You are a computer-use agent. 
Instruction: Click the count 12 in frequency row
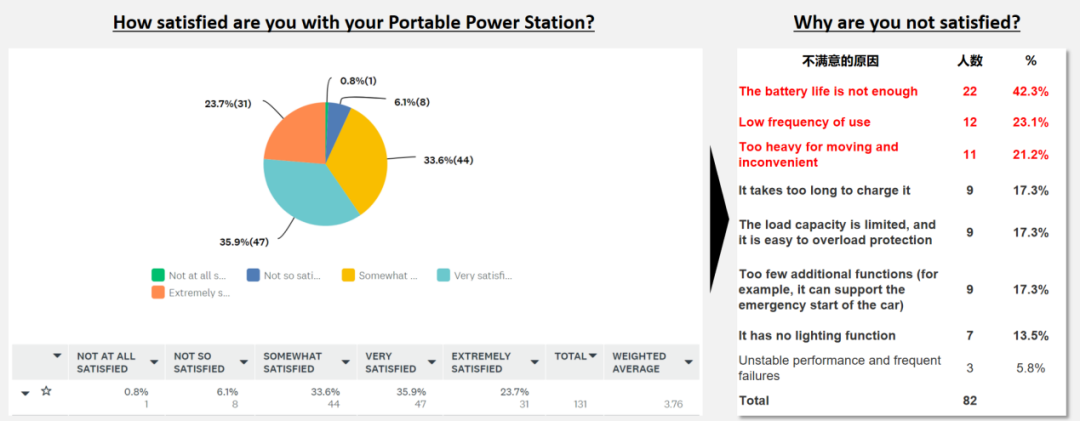point(969,122)
